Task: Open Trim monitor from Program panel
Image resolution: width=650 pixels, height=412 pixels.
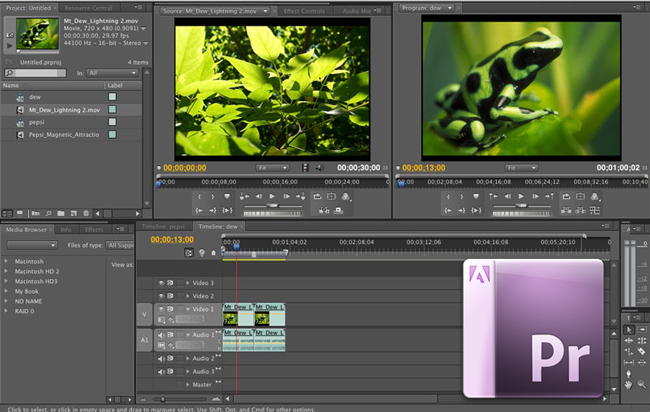Action: (x=595, y=211)
